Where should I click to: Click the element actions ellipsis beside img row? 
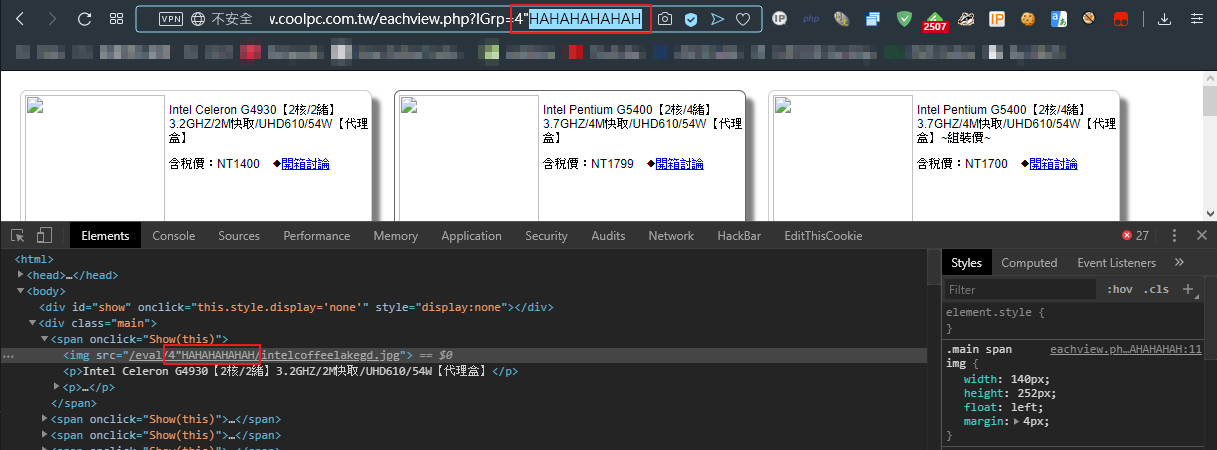pos(8,356)
